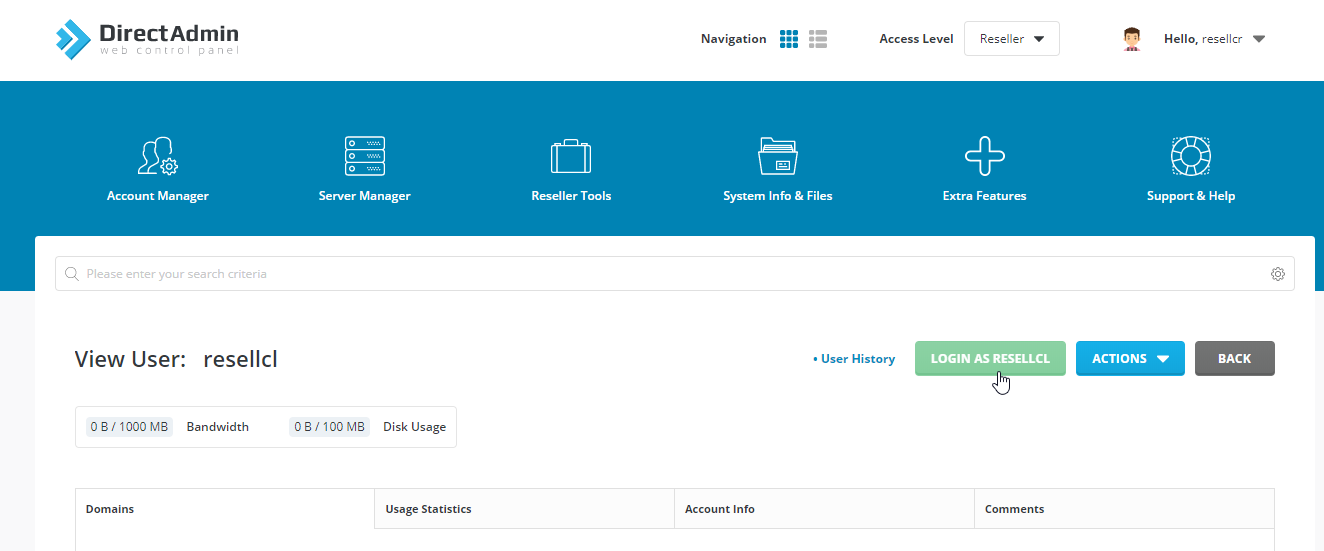Click the Login as RESELLCL button
1324x551 pixels.
990,358
